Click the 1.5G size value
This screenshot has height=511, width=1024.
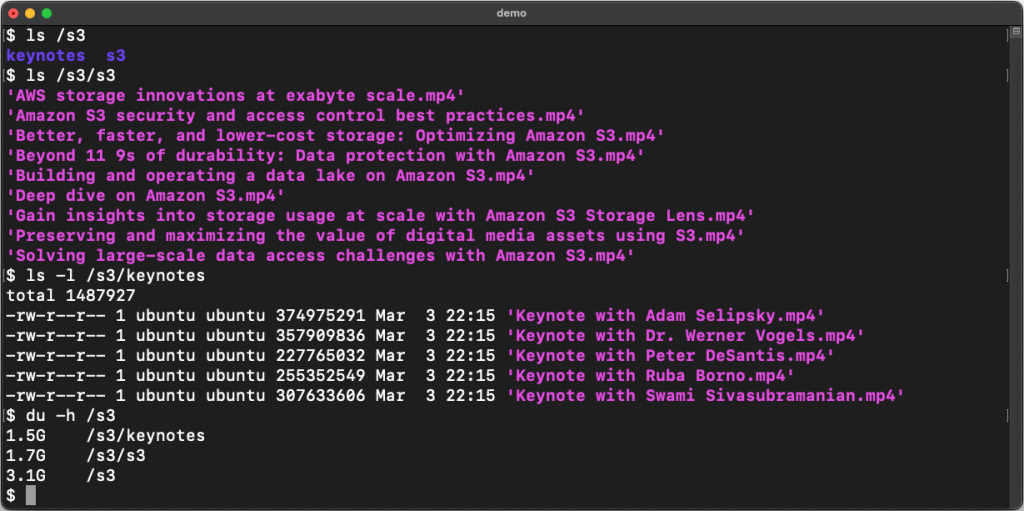(26, 436)
